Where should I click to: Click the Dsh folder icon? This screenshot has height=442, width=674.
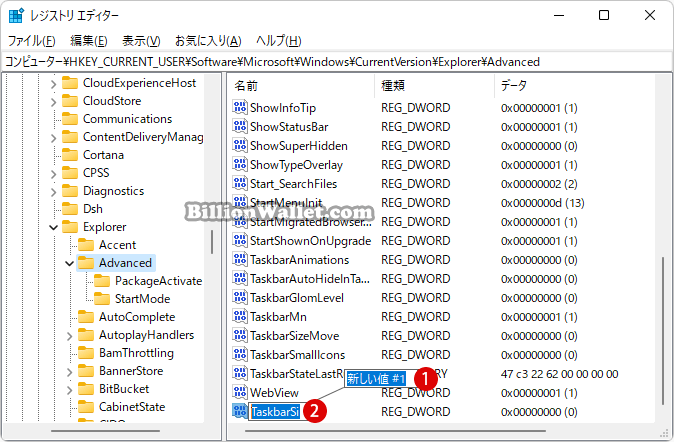pos(70,209)
